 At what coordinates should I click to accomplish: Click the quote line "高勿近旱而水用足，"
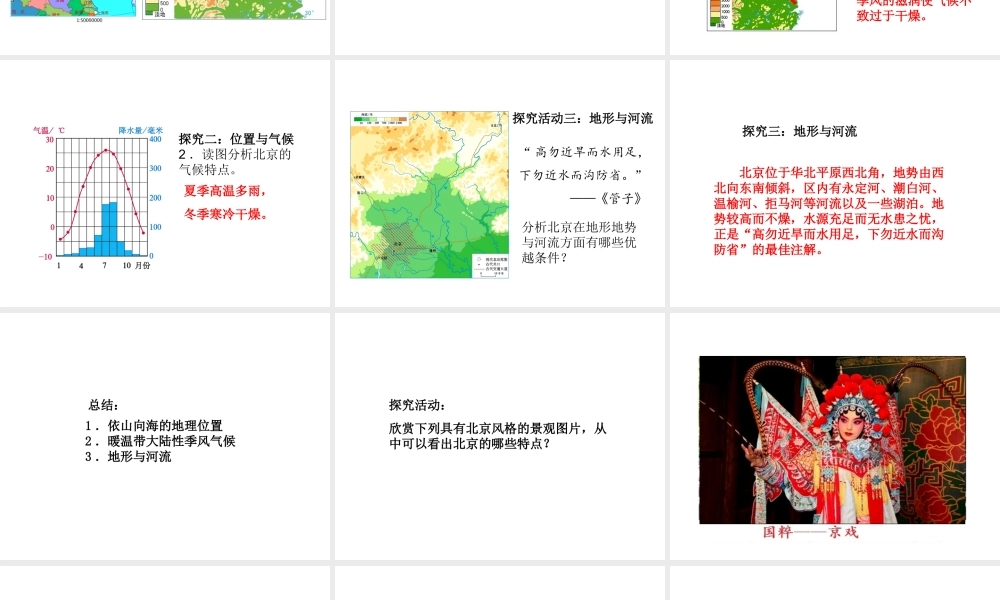click(583, 152)
